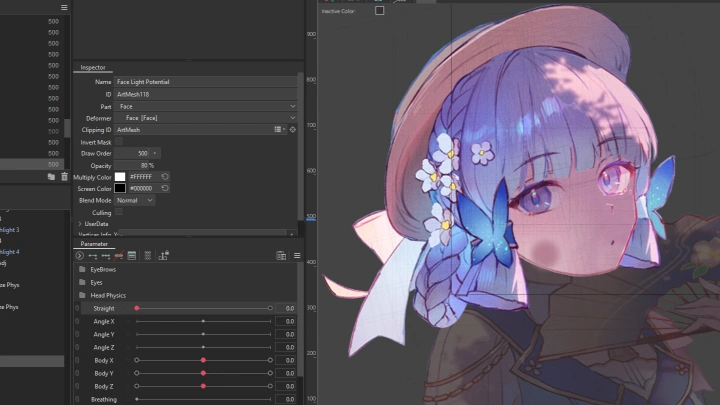This screenshot has height=405, width=720.
Task: Open the Parameter panel hamburger menu
Action: pyautogui.click(x=297, y=256)
